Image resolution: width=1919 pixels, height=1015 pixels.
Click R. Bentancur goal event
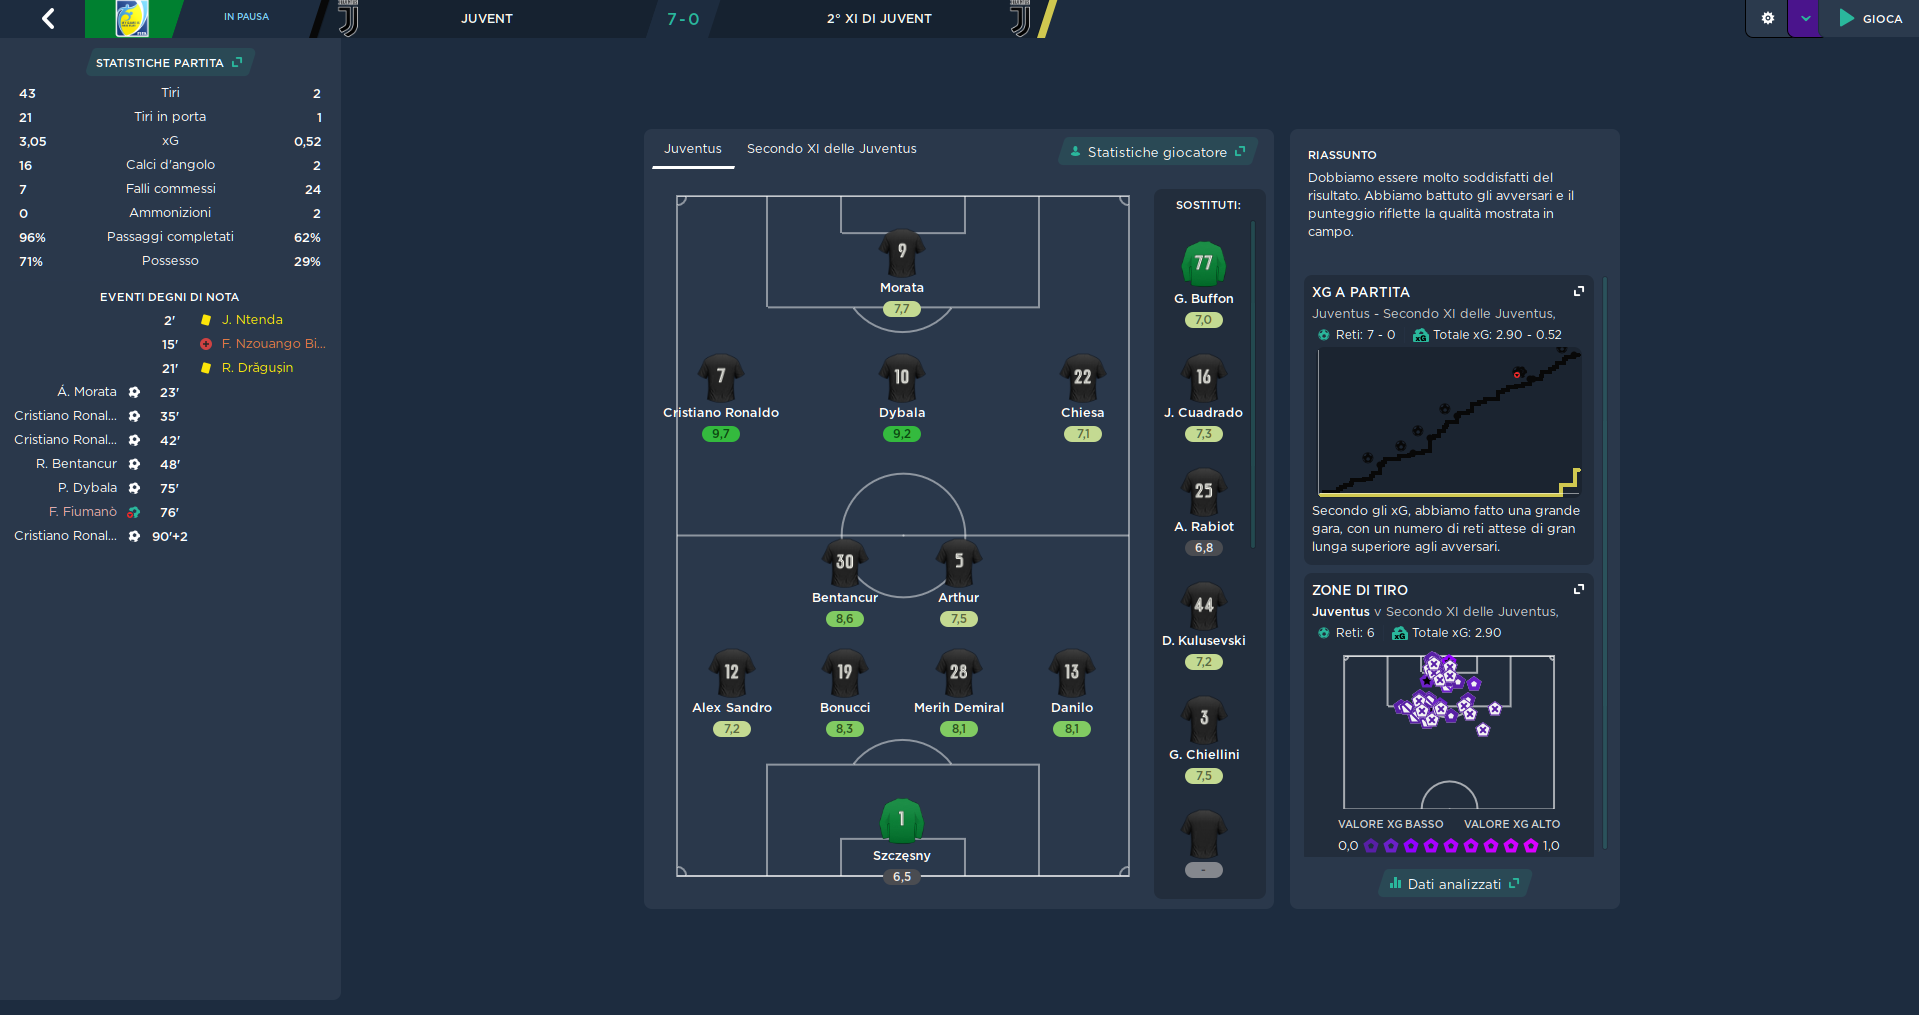76,464
